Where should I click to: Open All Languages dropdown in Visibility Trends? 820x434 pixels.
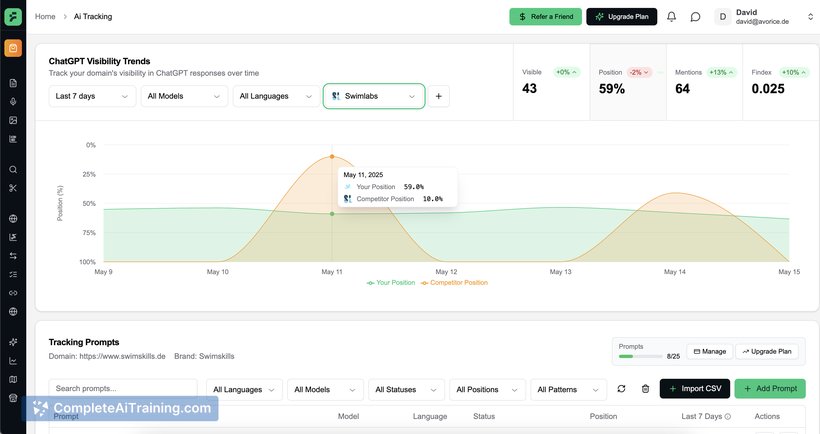(276, 96)
